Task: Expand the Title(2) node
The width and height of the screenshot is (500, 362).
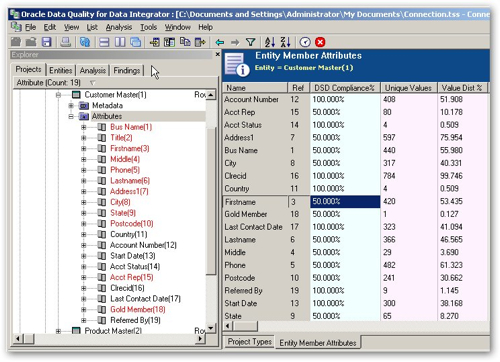Action: [84, 138]
